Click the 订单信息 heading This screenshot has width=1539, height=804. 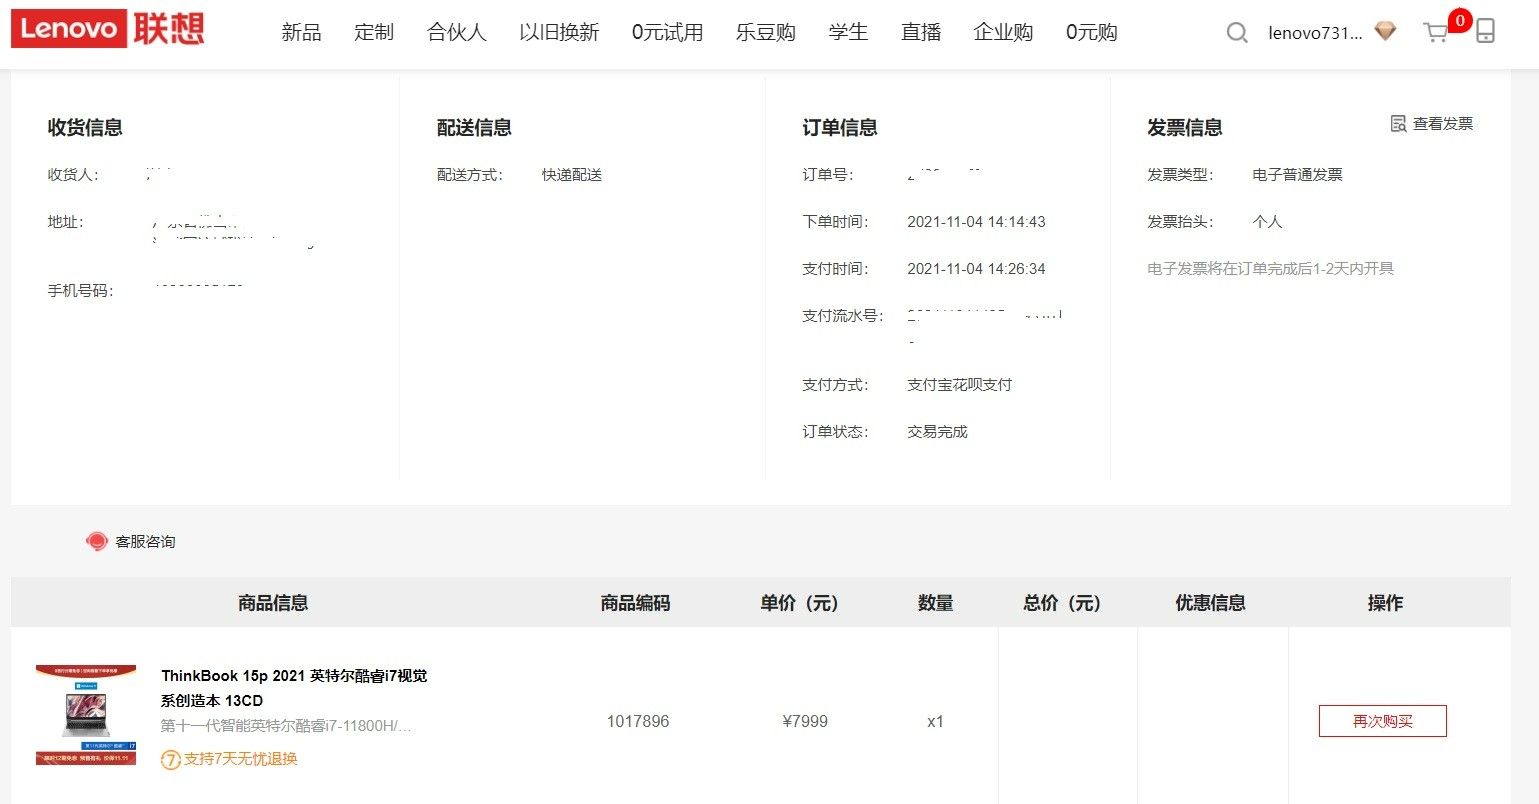click(840, 128)
